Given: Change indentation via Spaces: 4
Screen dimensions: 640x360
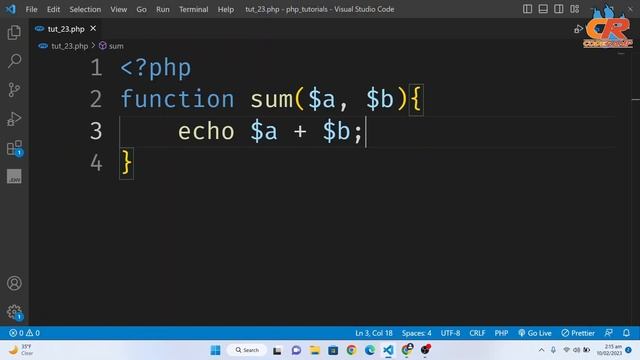Looking at the screenshot, I should (x=416, y=333).
